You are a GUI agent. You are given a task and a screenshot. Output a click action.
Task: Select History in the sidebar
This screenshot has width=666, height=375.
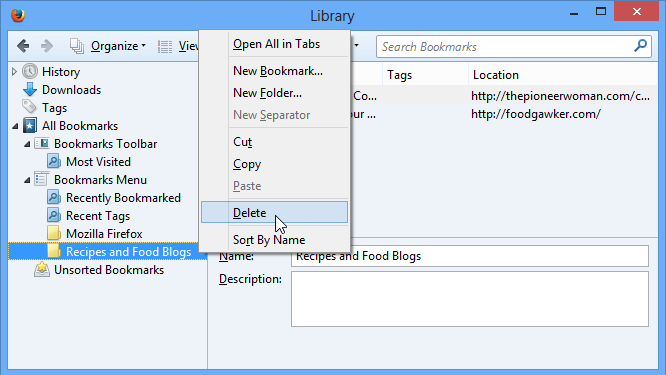coord(61,72)
